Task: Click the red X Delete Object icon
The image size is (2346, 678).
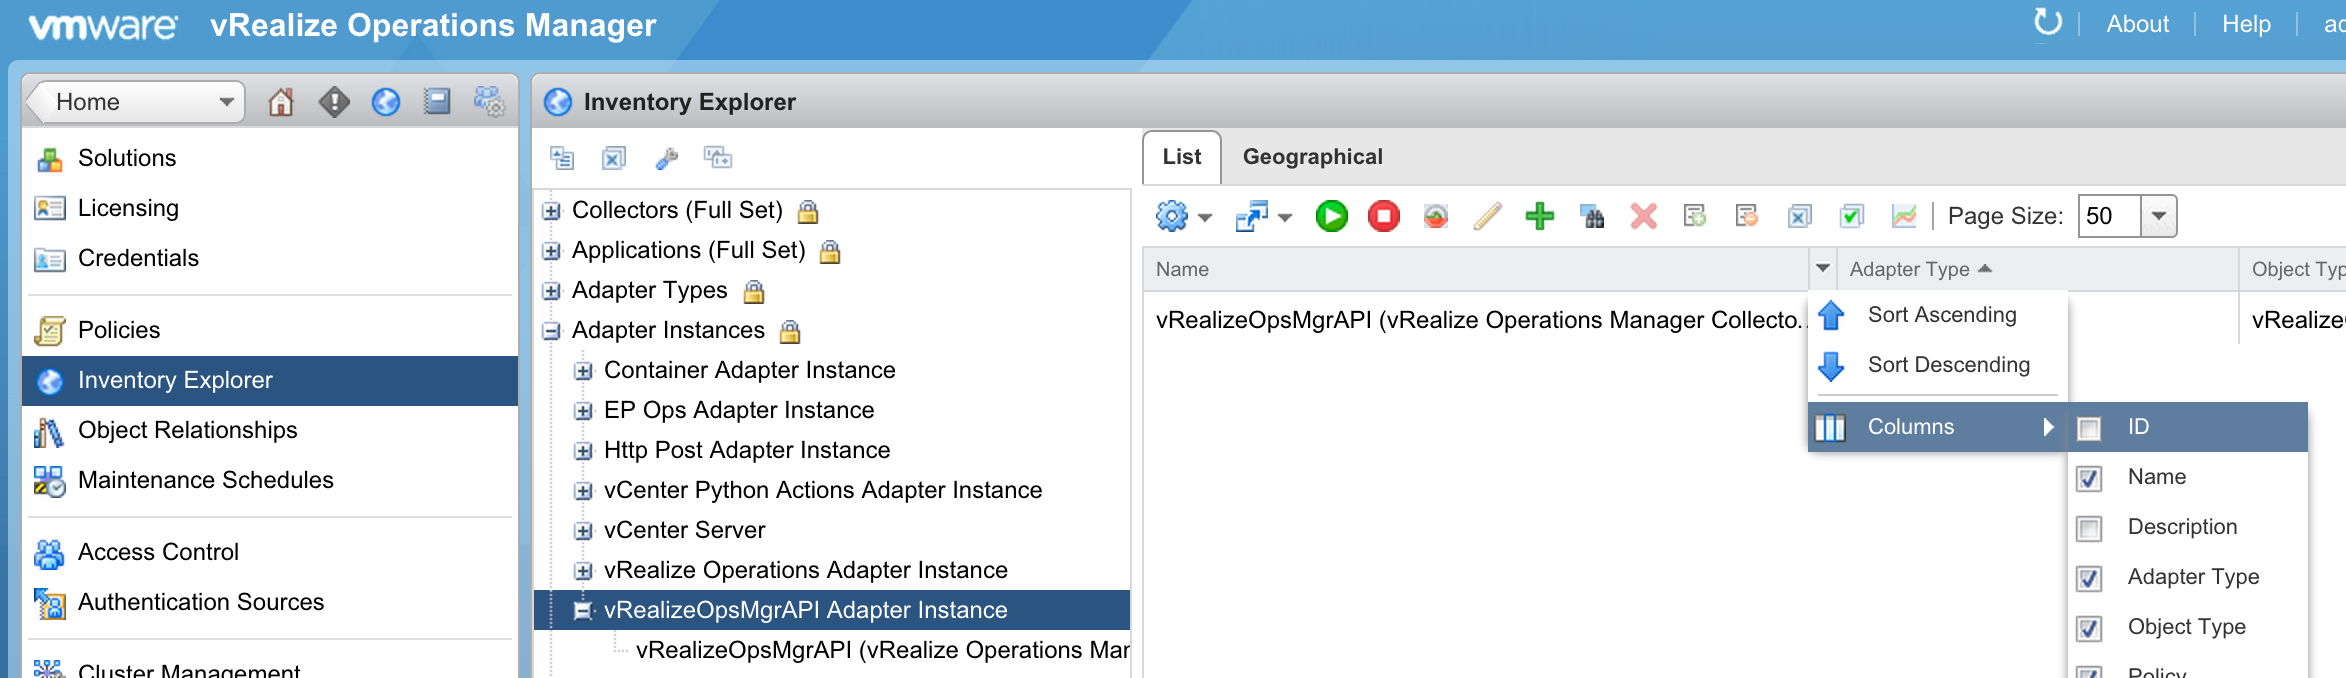Action: 1643,216
